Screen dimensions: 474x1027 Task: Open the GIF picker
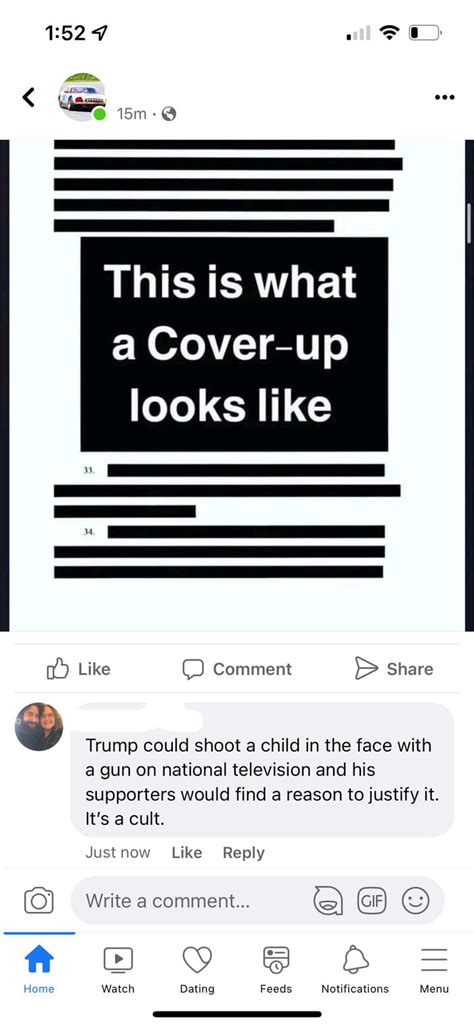[x=372, y=900]
